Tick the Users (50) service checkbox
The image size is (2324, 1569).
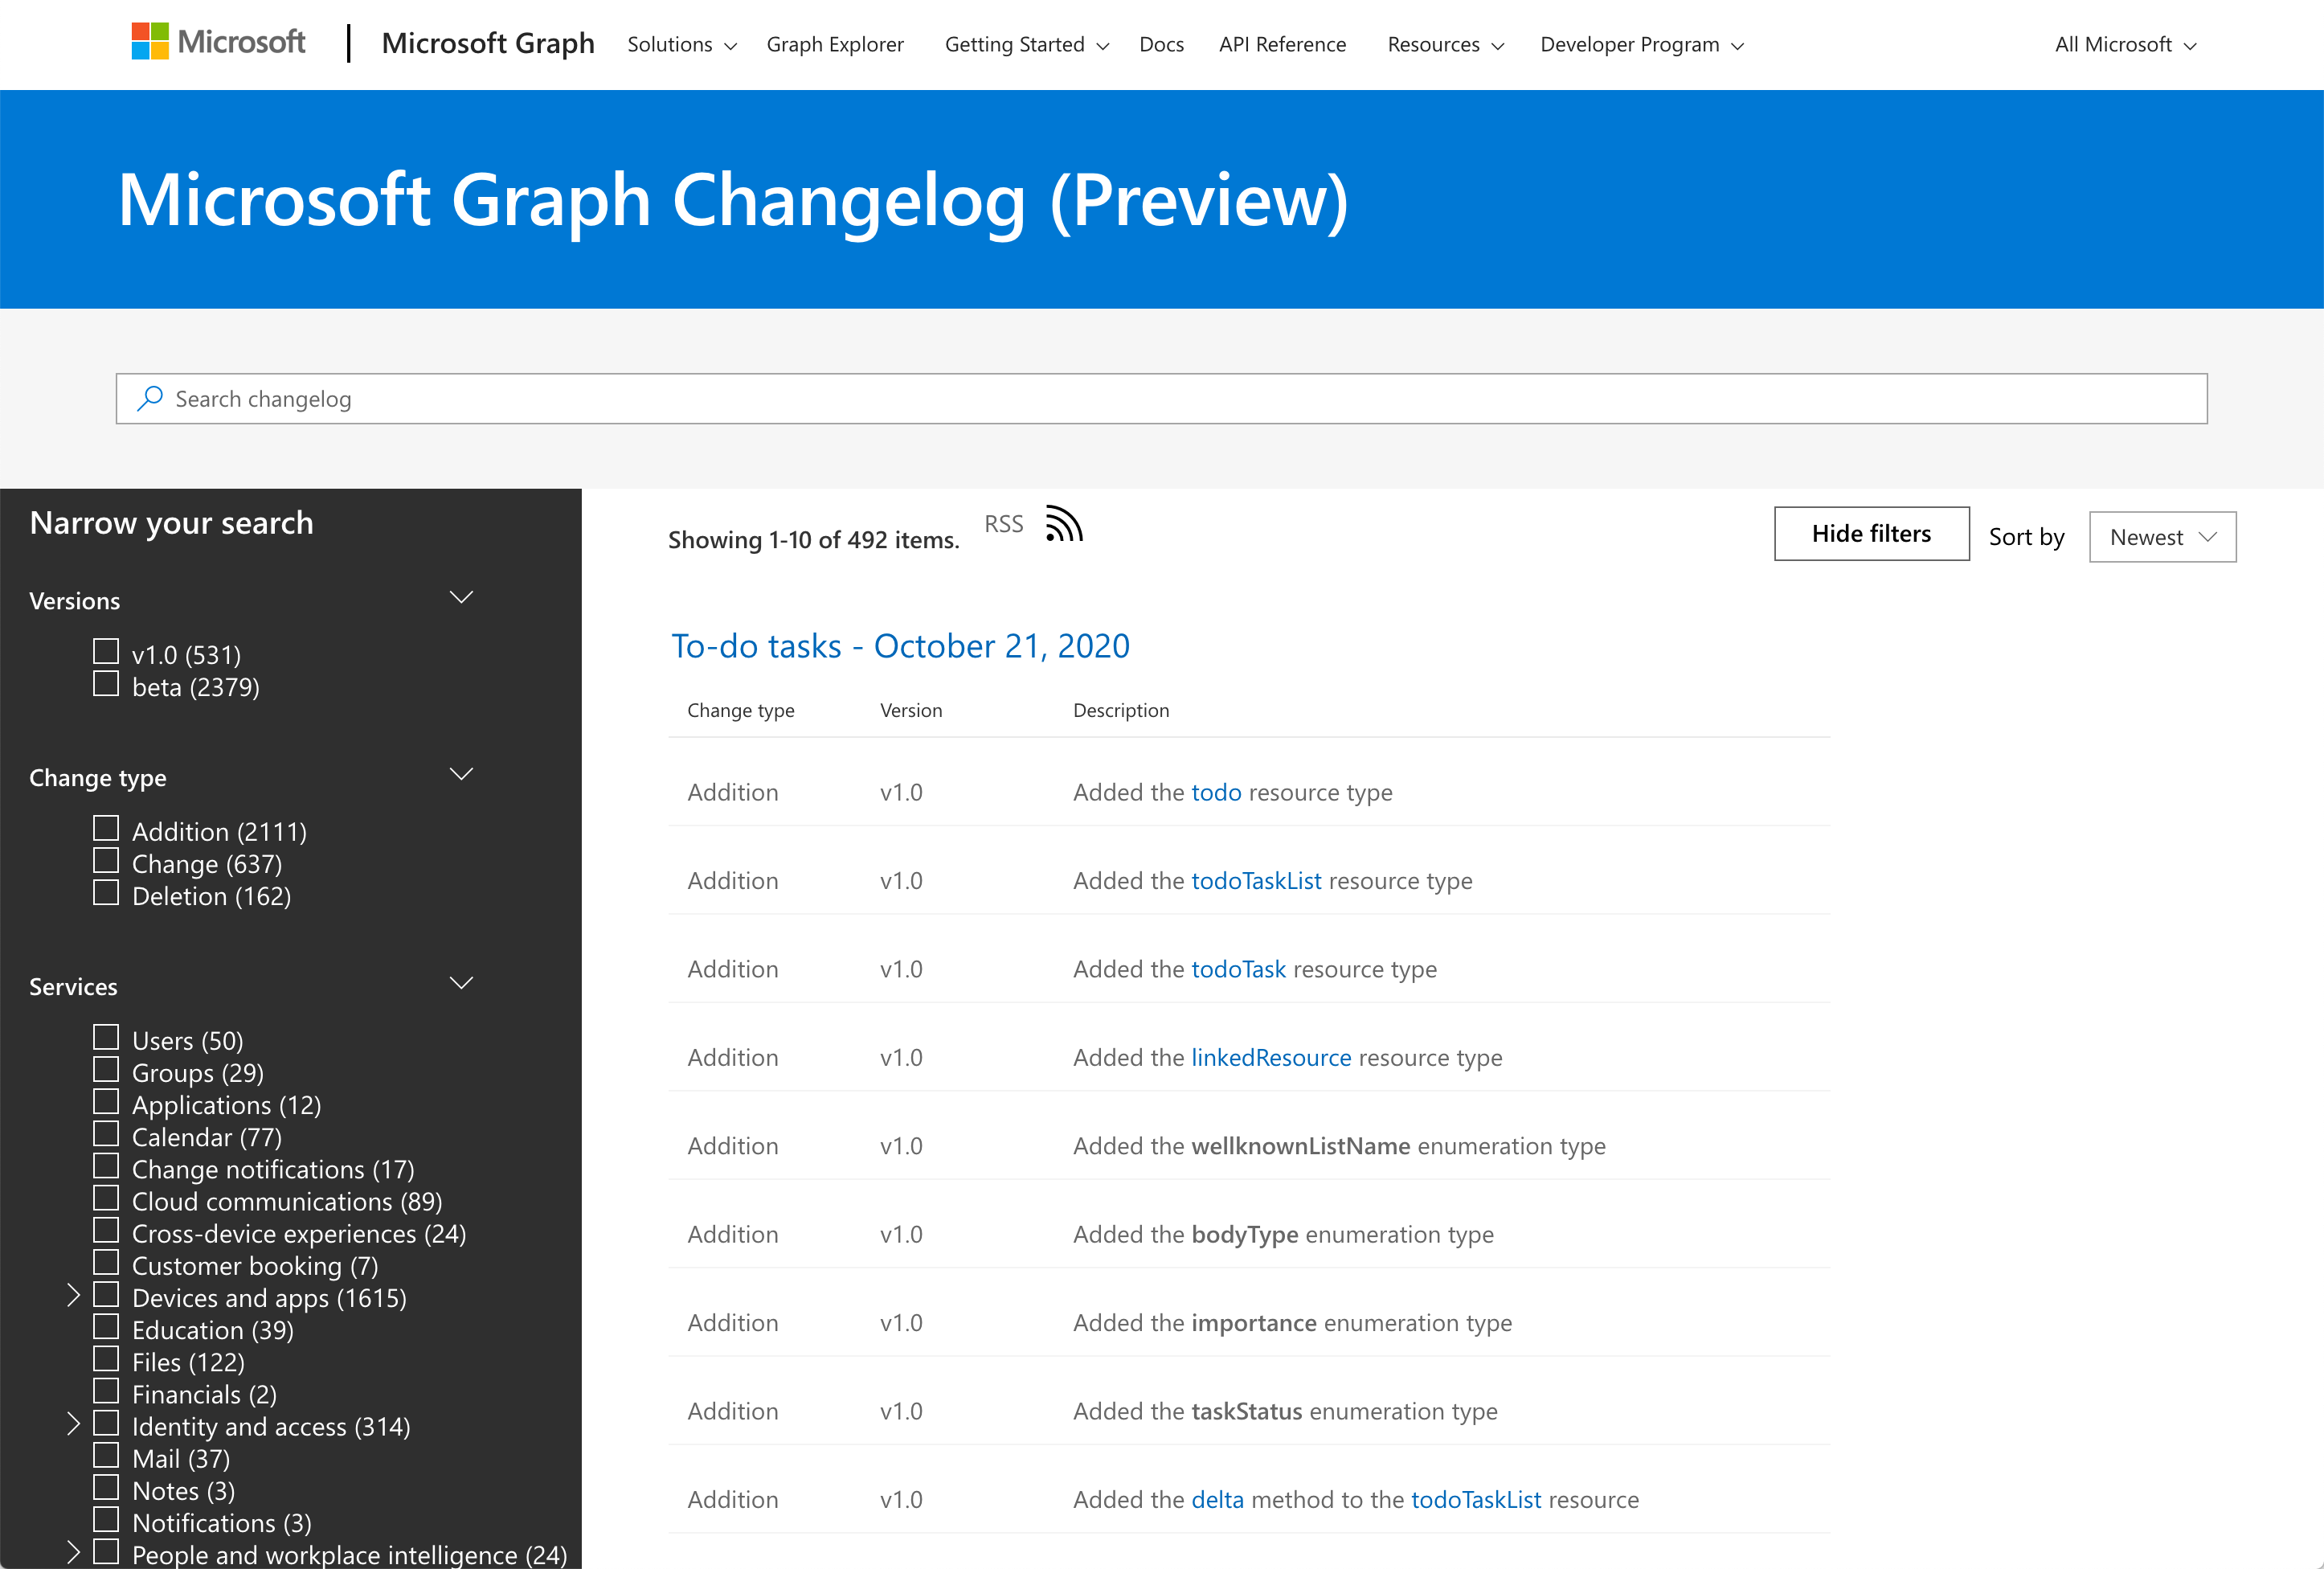coord(106,1038)
